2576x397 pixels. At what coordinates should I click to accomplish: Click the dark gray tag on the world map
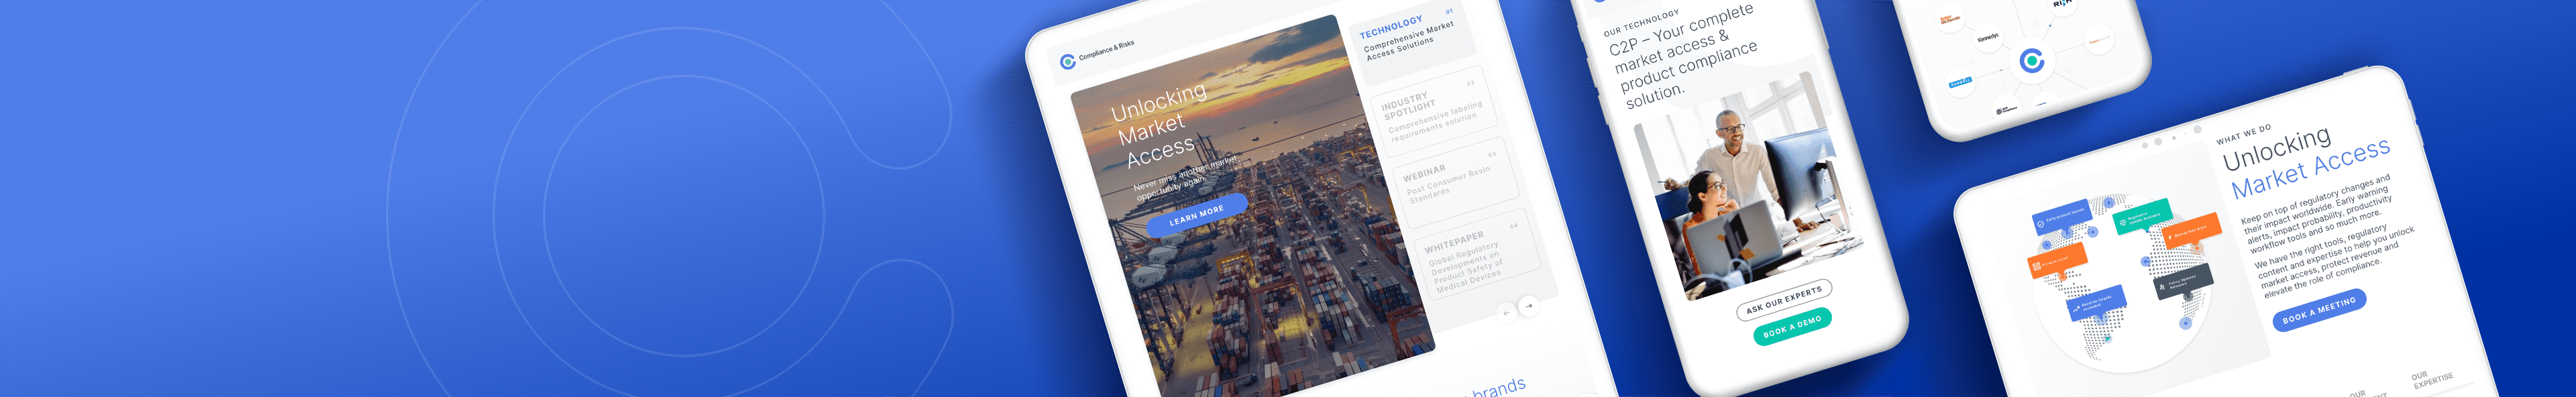(x=2182, y=281)
